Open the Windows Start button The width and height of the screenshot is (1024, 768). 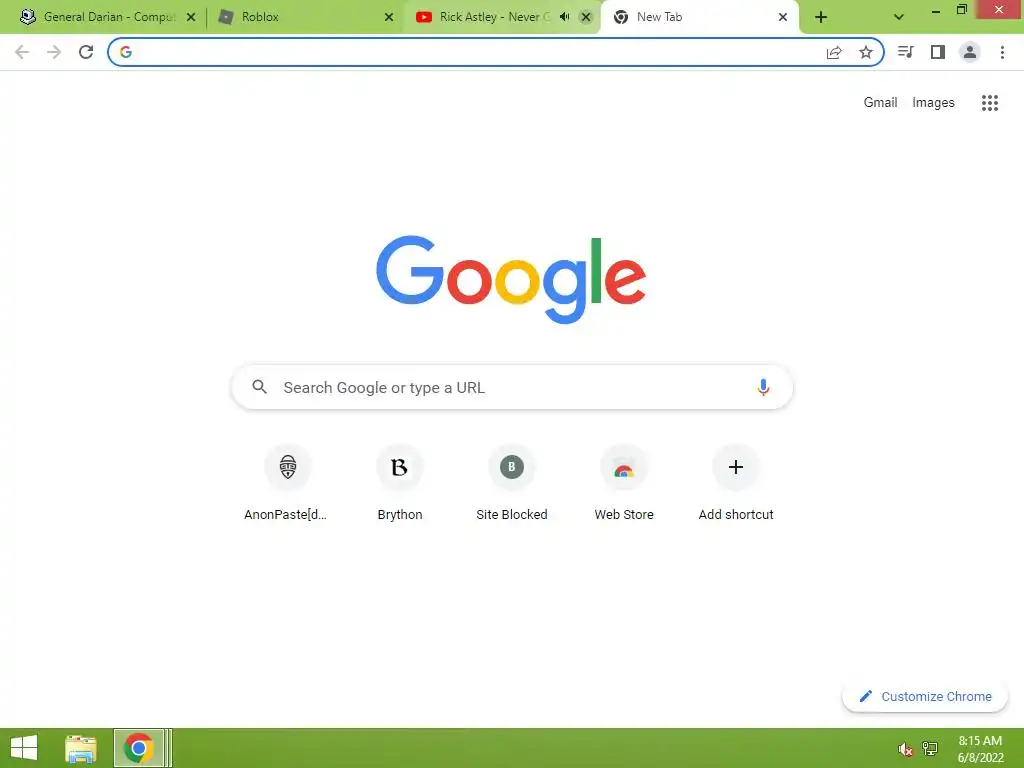click(x=24, y=748)
